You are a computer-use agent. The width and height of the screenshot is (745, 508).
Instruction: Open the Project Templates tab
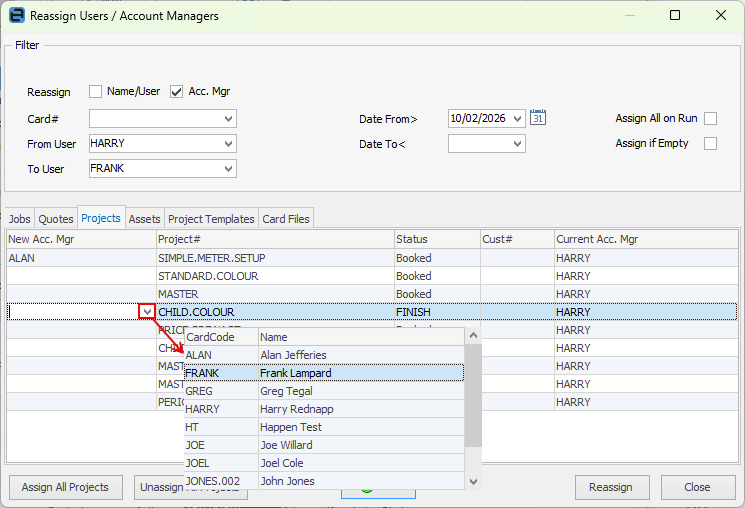[211, 219]
